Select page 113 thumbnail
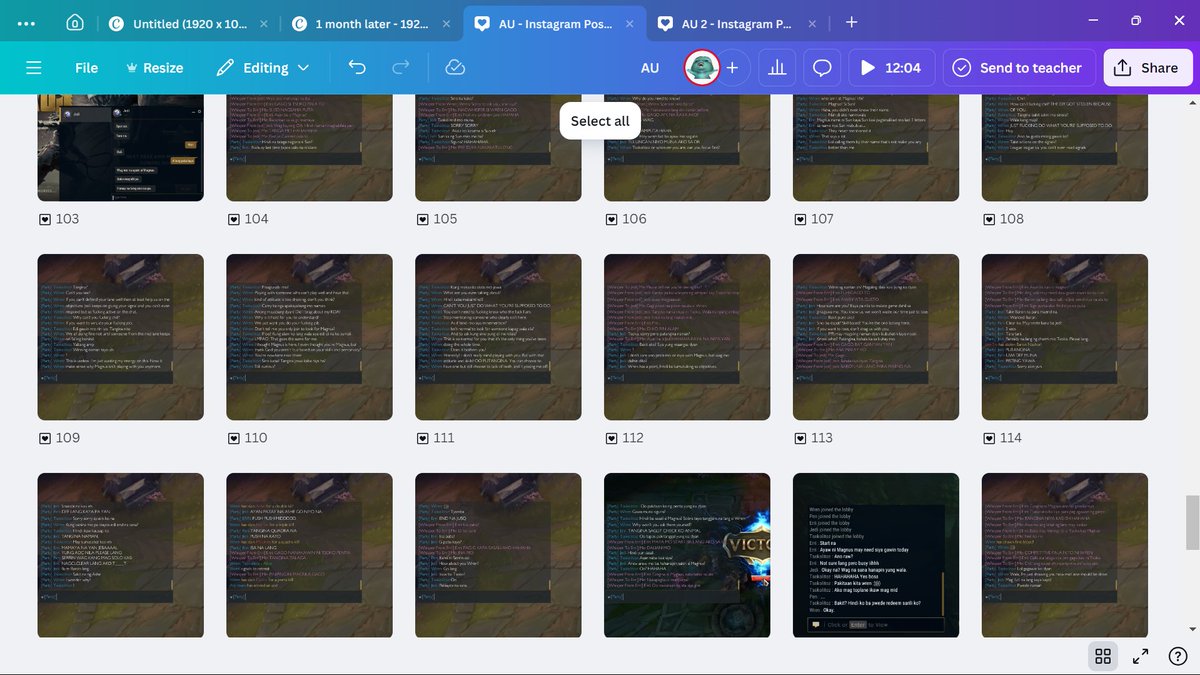Viewport: 1200px width, 675px height. pyautogui.click(x=875, y=337)
